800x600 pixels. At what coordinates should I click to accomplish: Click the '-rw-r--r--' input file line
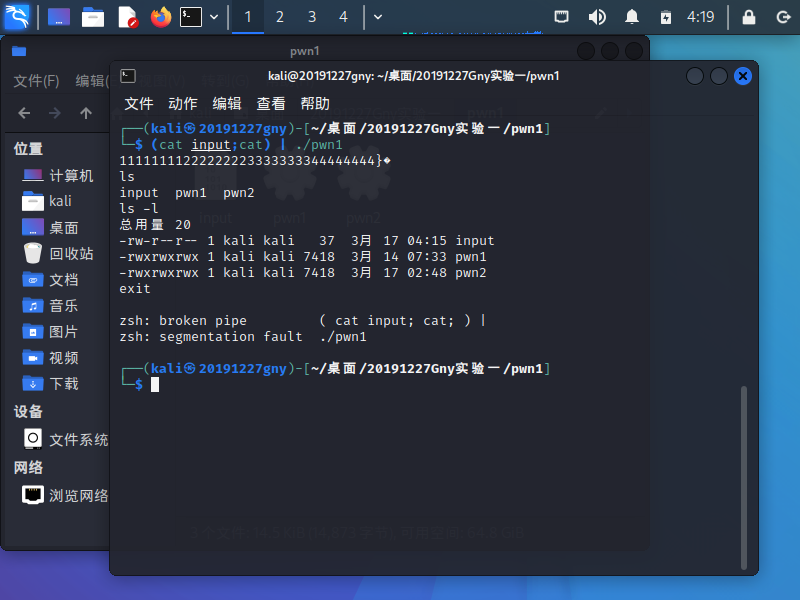307,241
